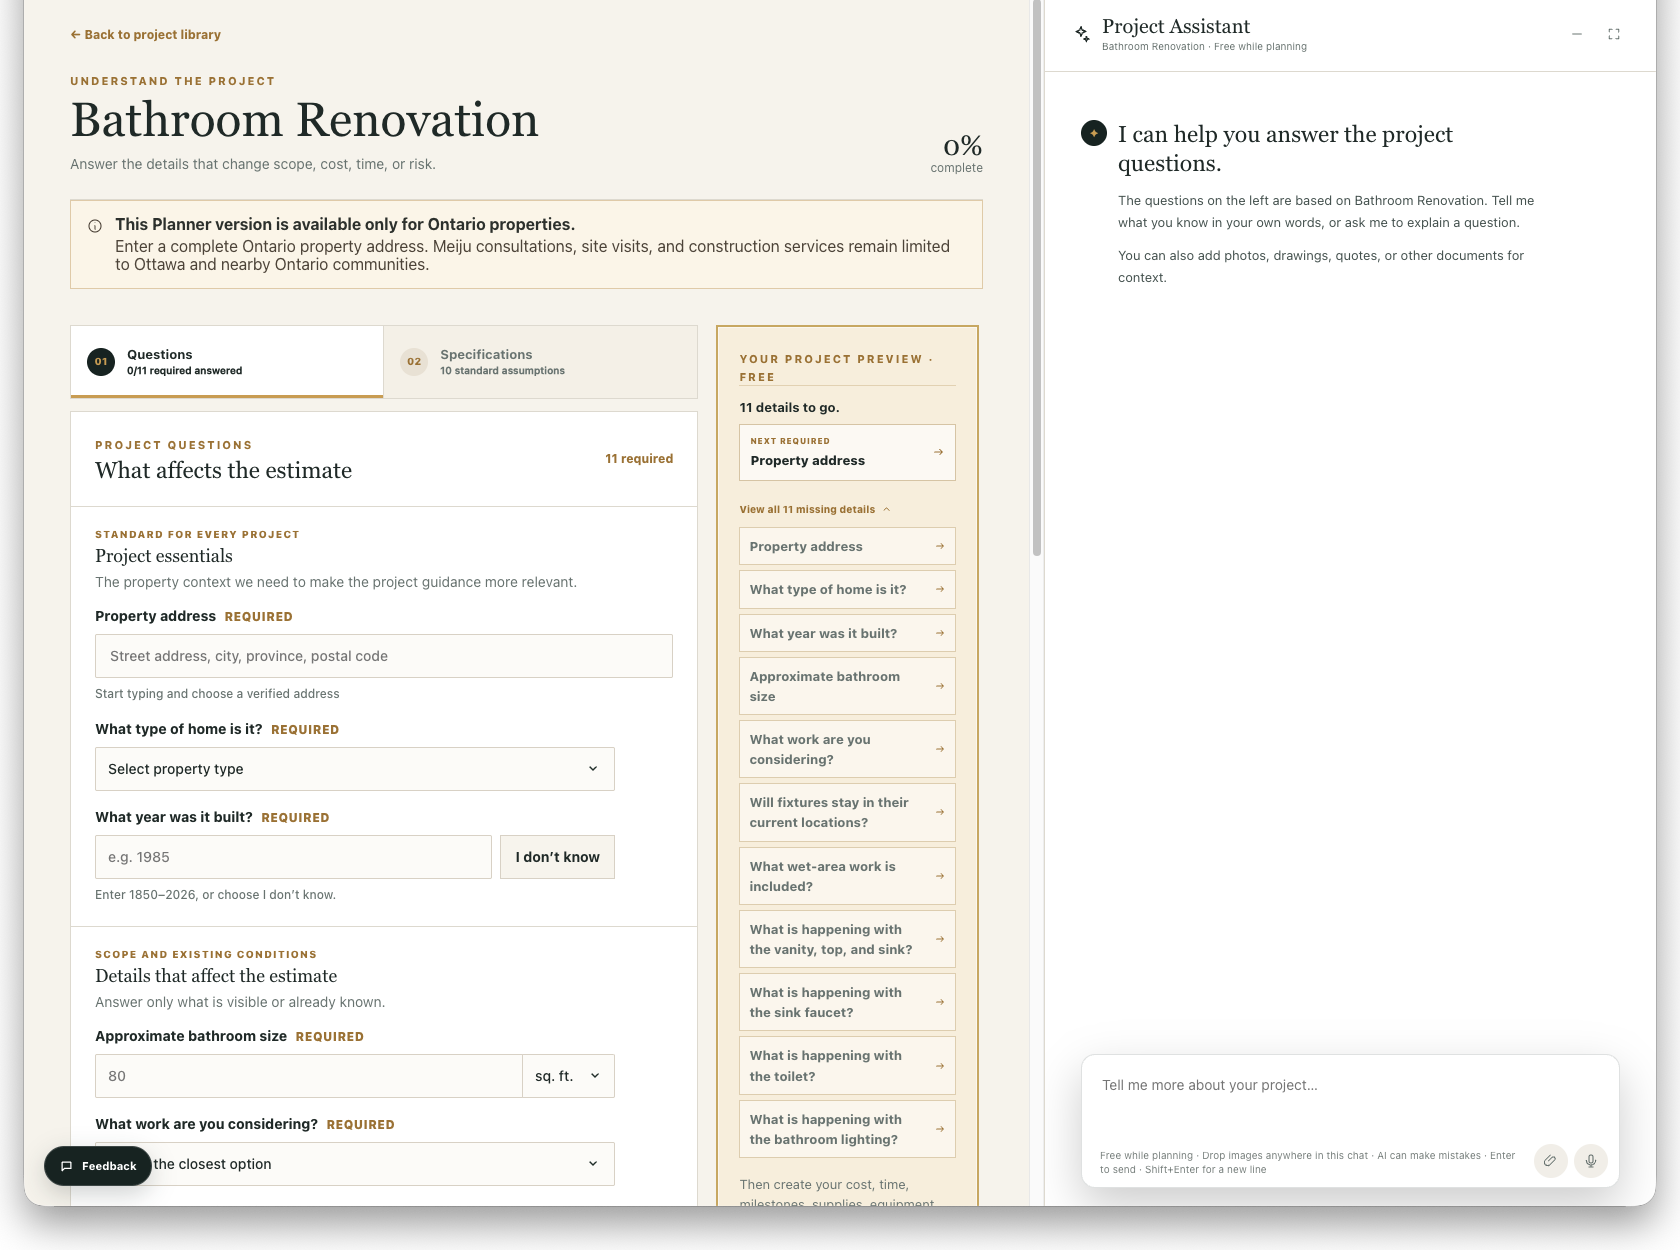Click the 11 required label

coord(639,459)
